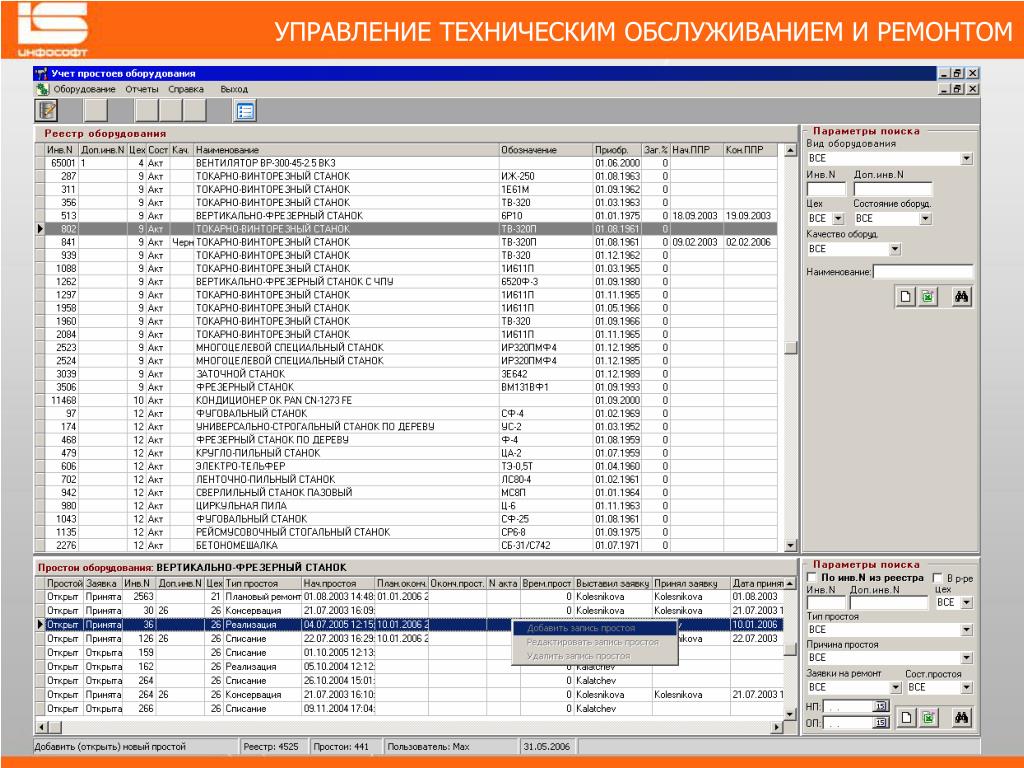Image resolution: width=1024 pixels, height=768 pixels.
Task: Click Доп.инв.N field in downtime search parameters
Action: (x=888, y=602)
